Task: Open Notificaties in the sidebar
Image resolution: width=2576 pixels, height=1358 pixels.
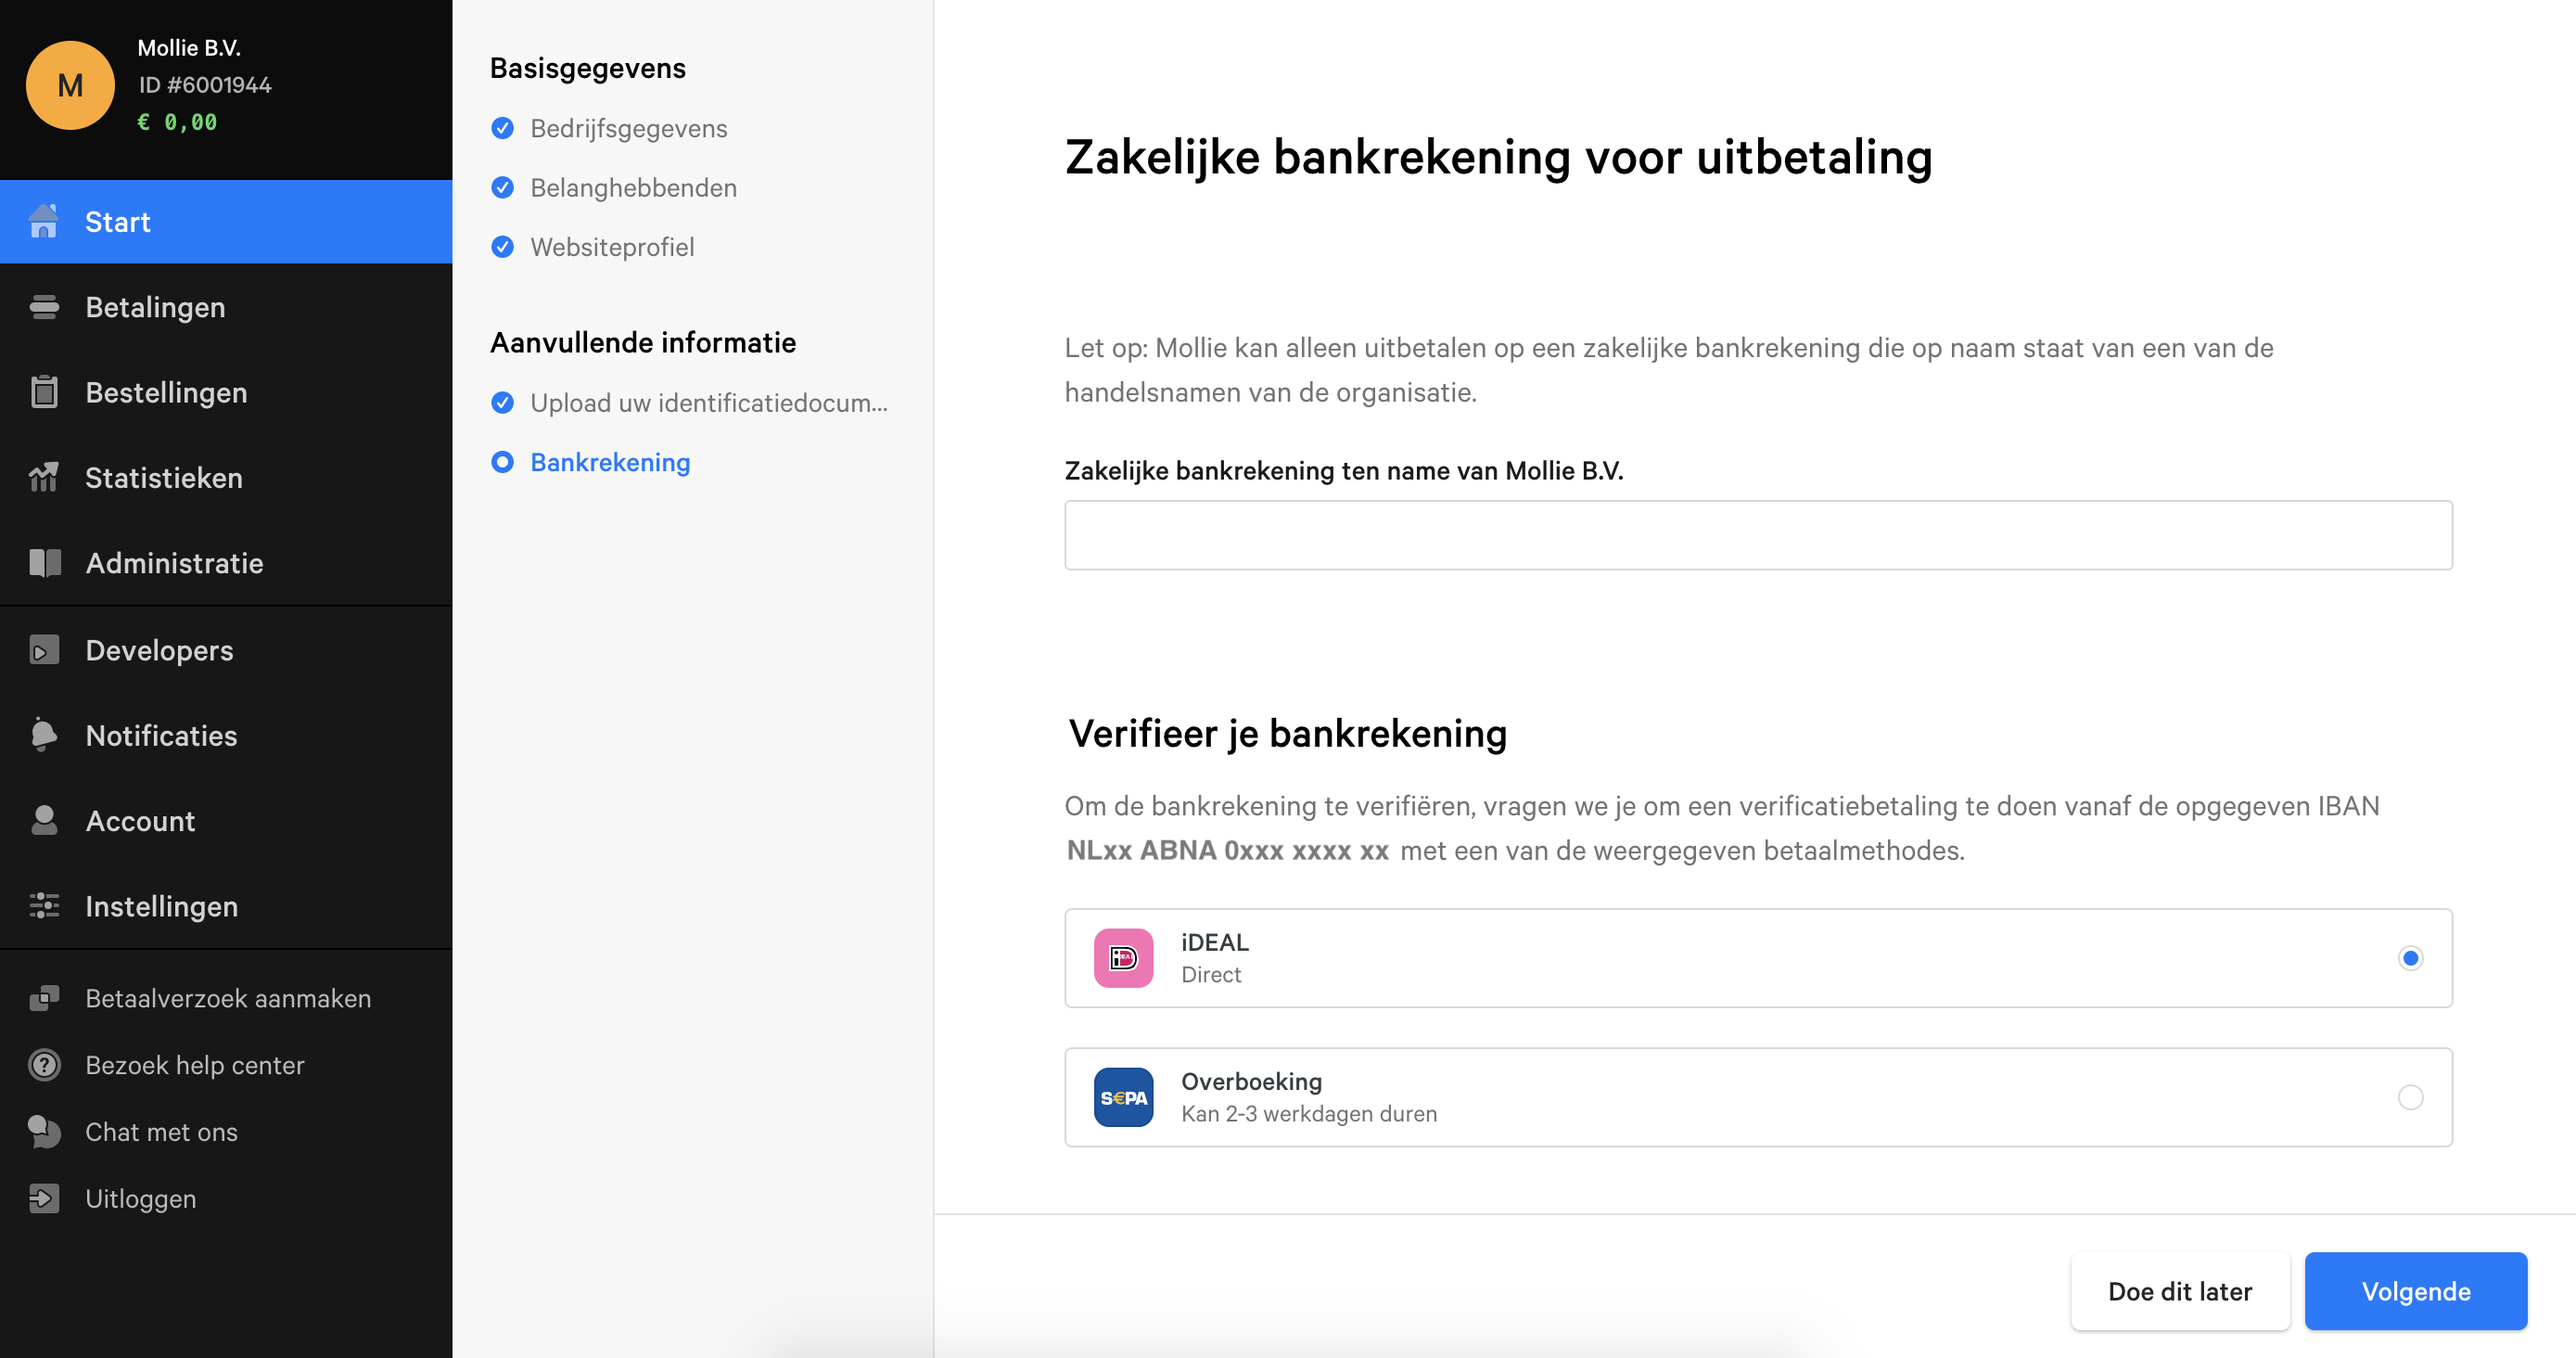Action: tap(226, 736)
